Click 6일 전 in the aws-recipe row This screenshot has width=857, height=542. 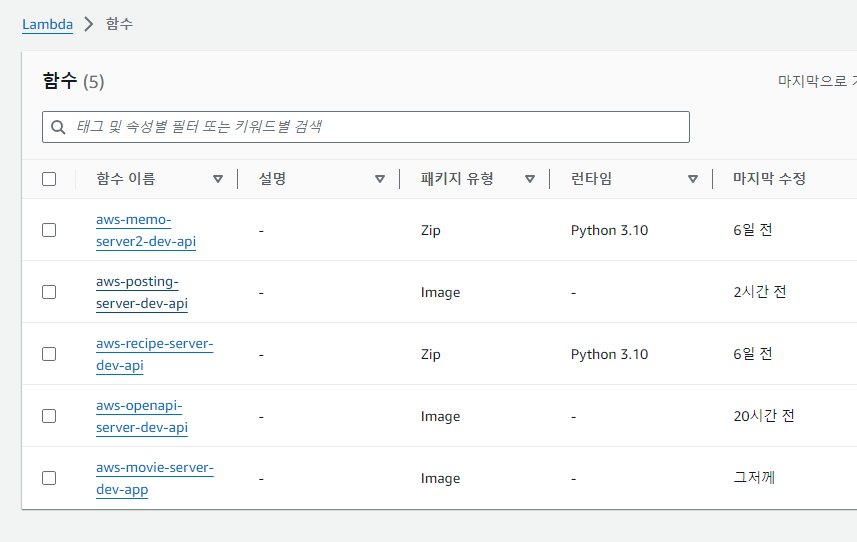click(753, 354)
